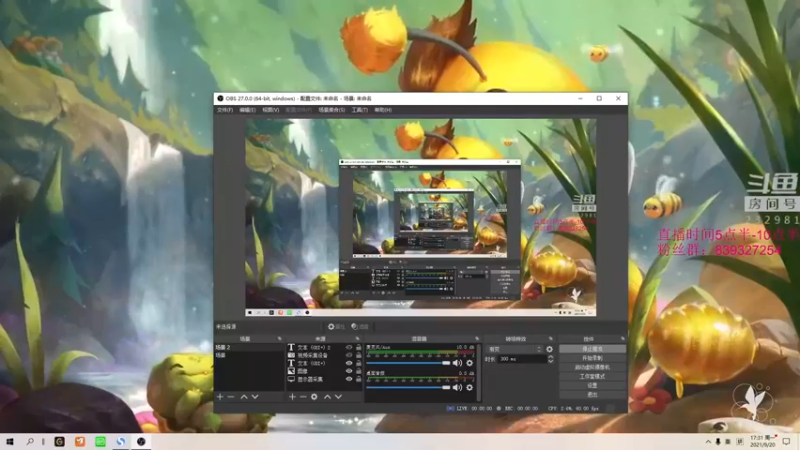Click the 属性 gear button above the panels

point(336,327)
